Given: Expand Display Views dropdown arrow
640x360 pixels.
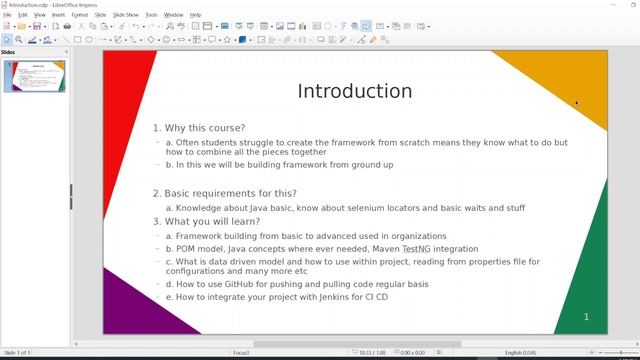Looking at the screenshot, I should [x=216, y=27].
